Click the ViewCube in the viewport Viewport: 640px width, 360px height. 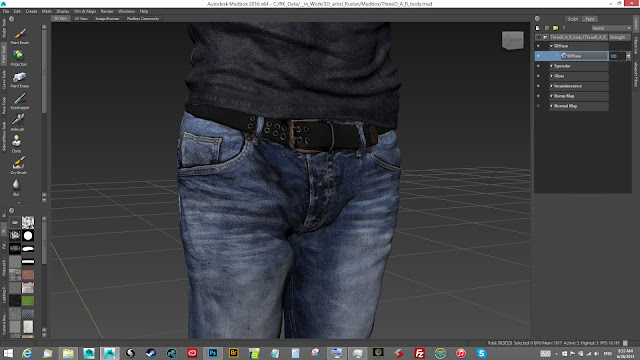click(513, 40)
